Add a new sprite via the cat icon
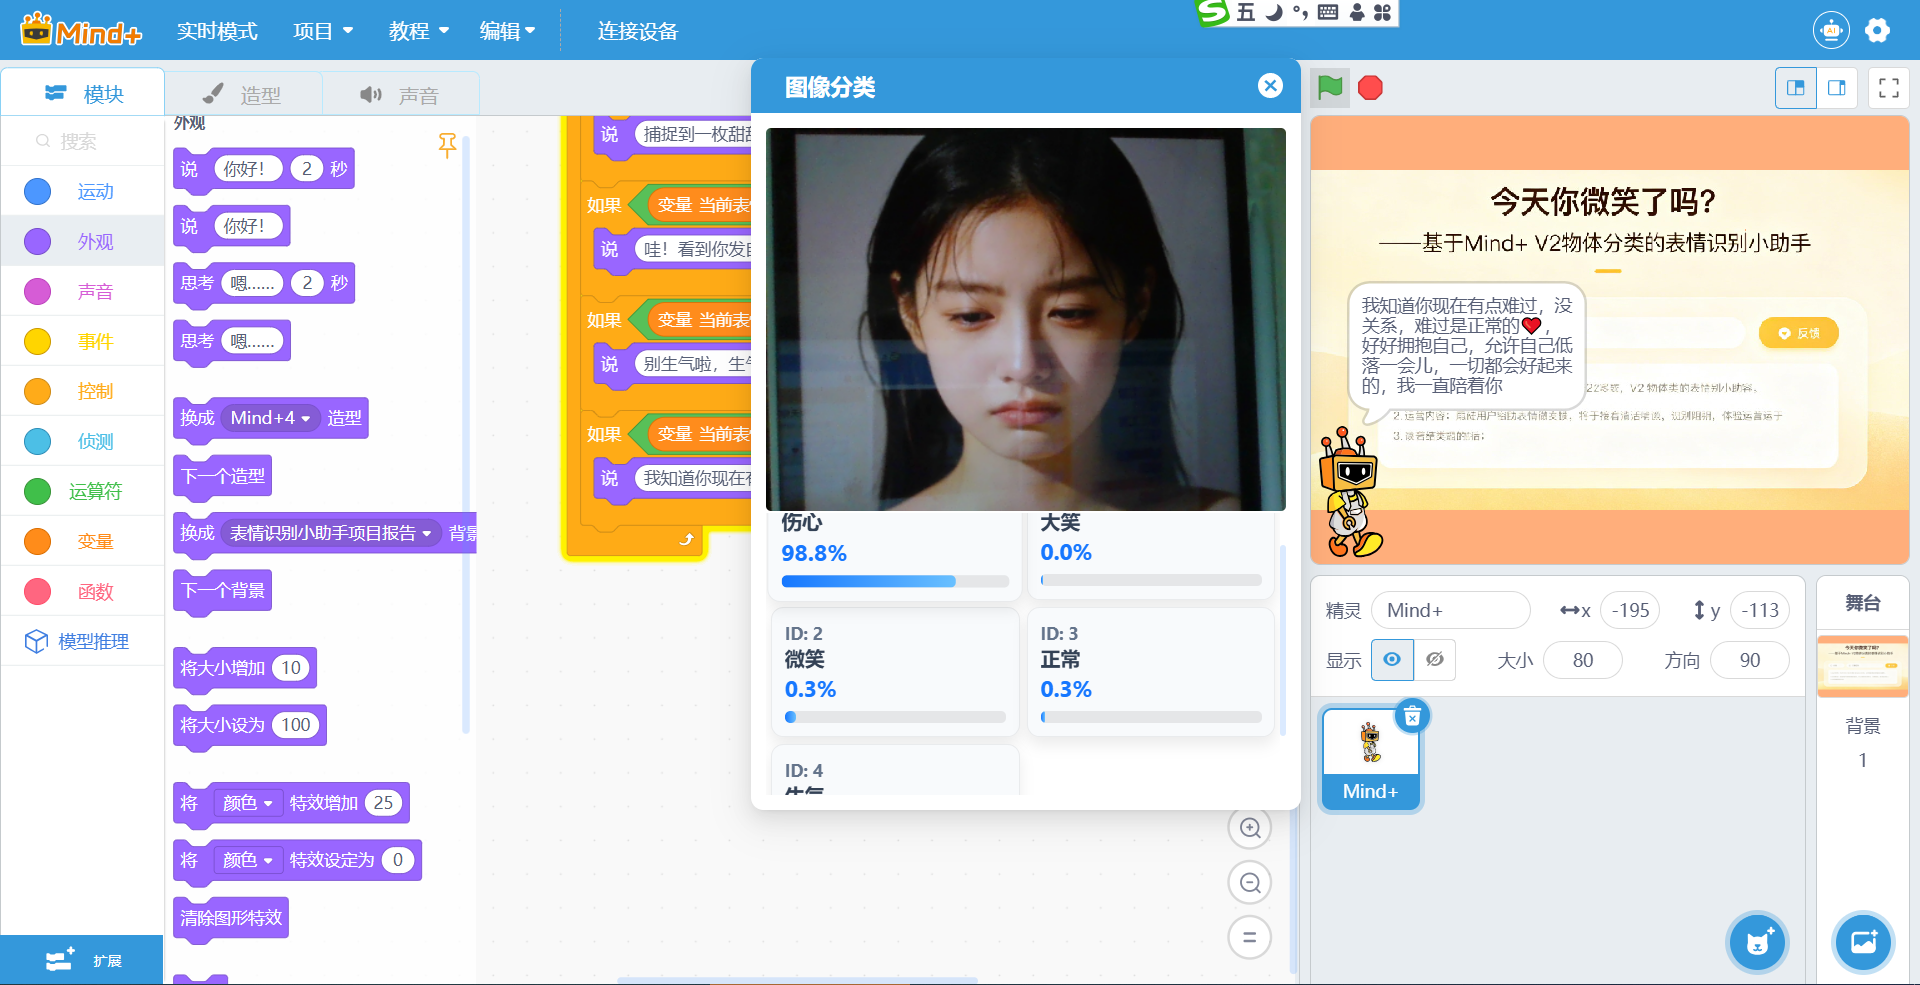Image resolution: width=1920 pixels, height=985 pixels. [1757, 942]
